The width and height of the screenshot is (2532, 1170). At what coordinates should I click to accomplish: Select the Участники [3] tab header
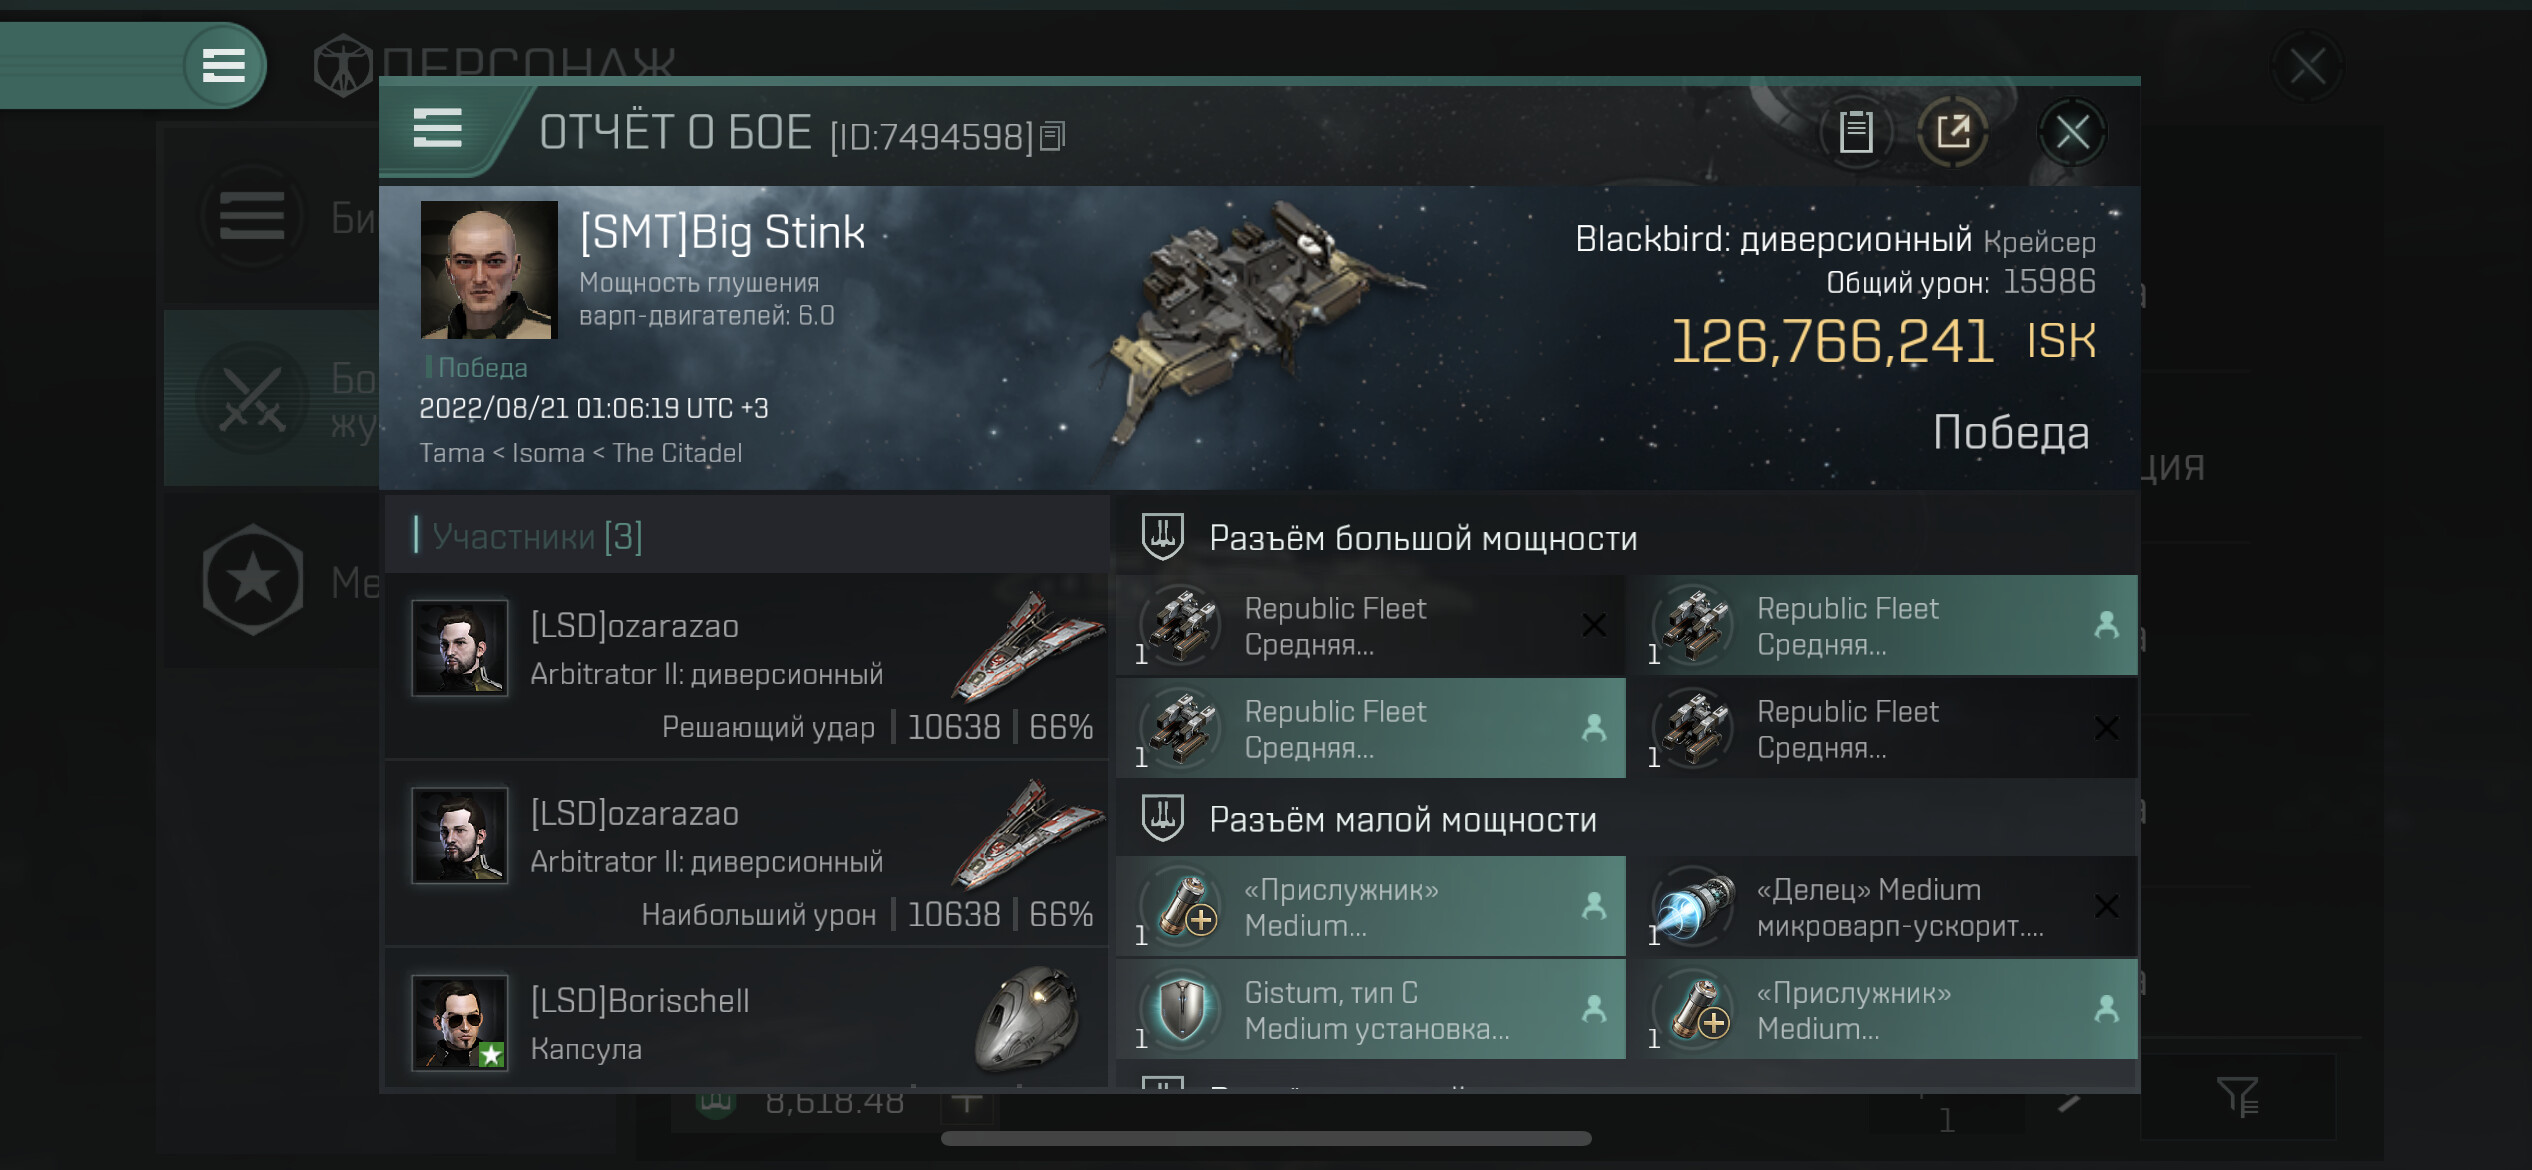(x=537, y=537)
